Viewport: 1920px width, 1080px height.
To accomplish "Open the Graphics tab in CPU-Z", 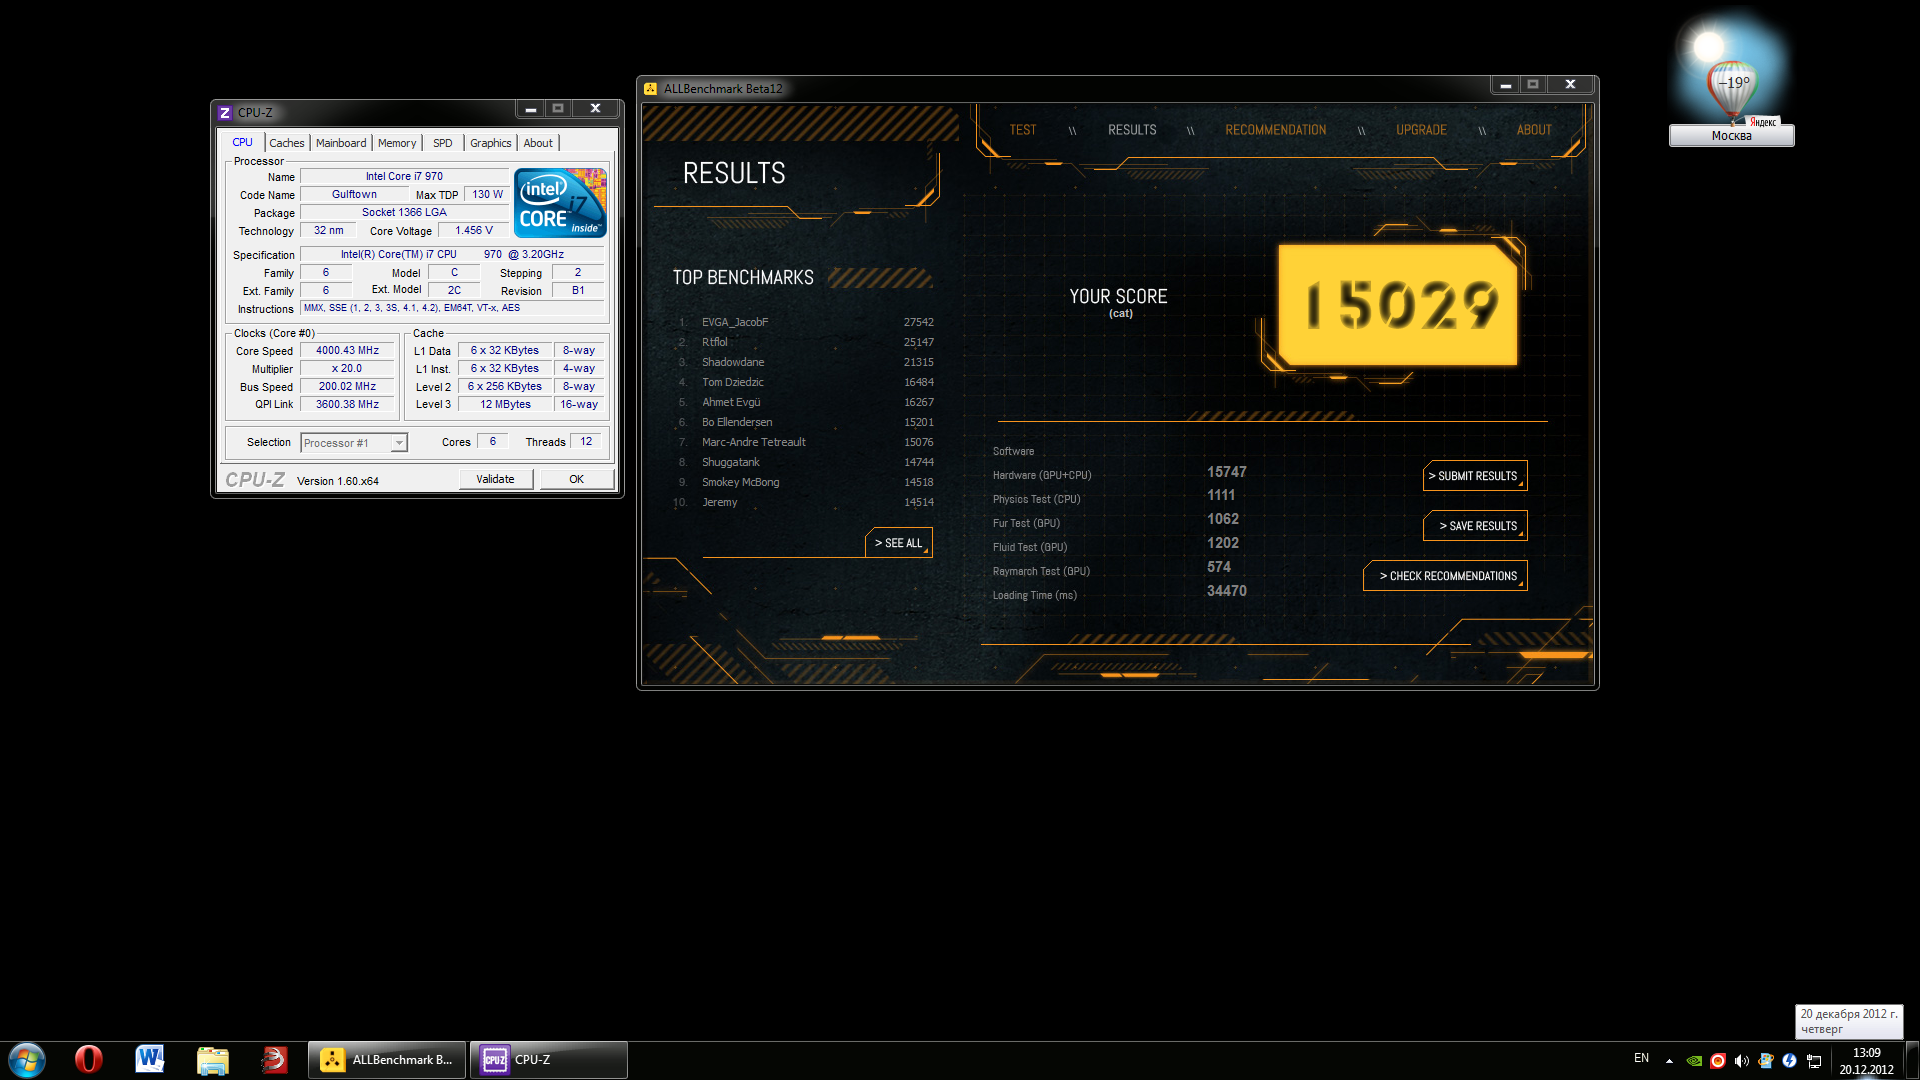I will (x=491, y=143).
